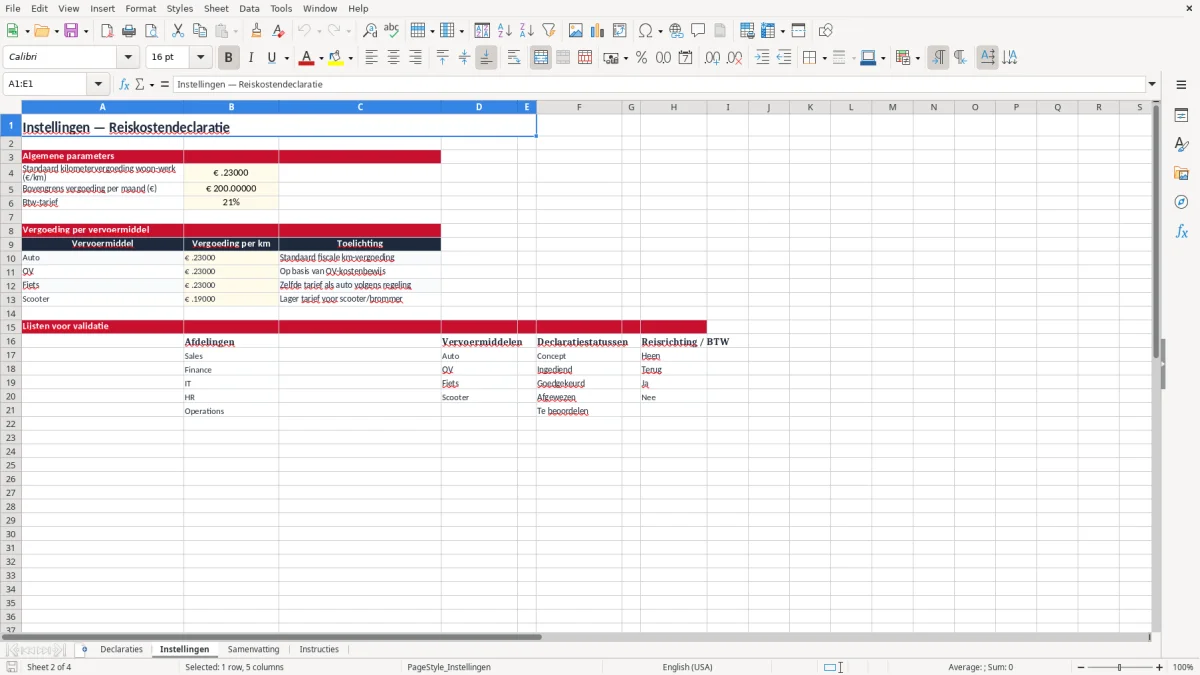Open the Underline style dropdown arrow

(x=286, y=58)
